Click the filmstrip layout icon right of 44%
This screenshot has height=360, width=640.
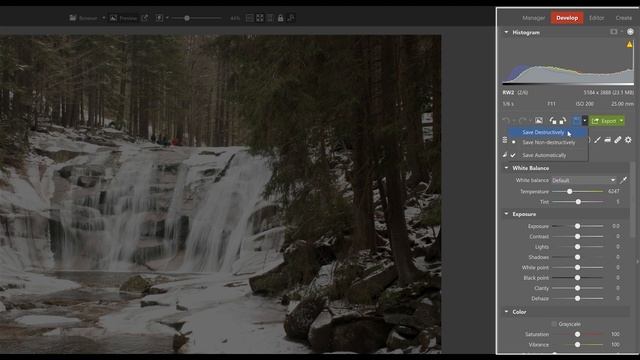point(249,18)
